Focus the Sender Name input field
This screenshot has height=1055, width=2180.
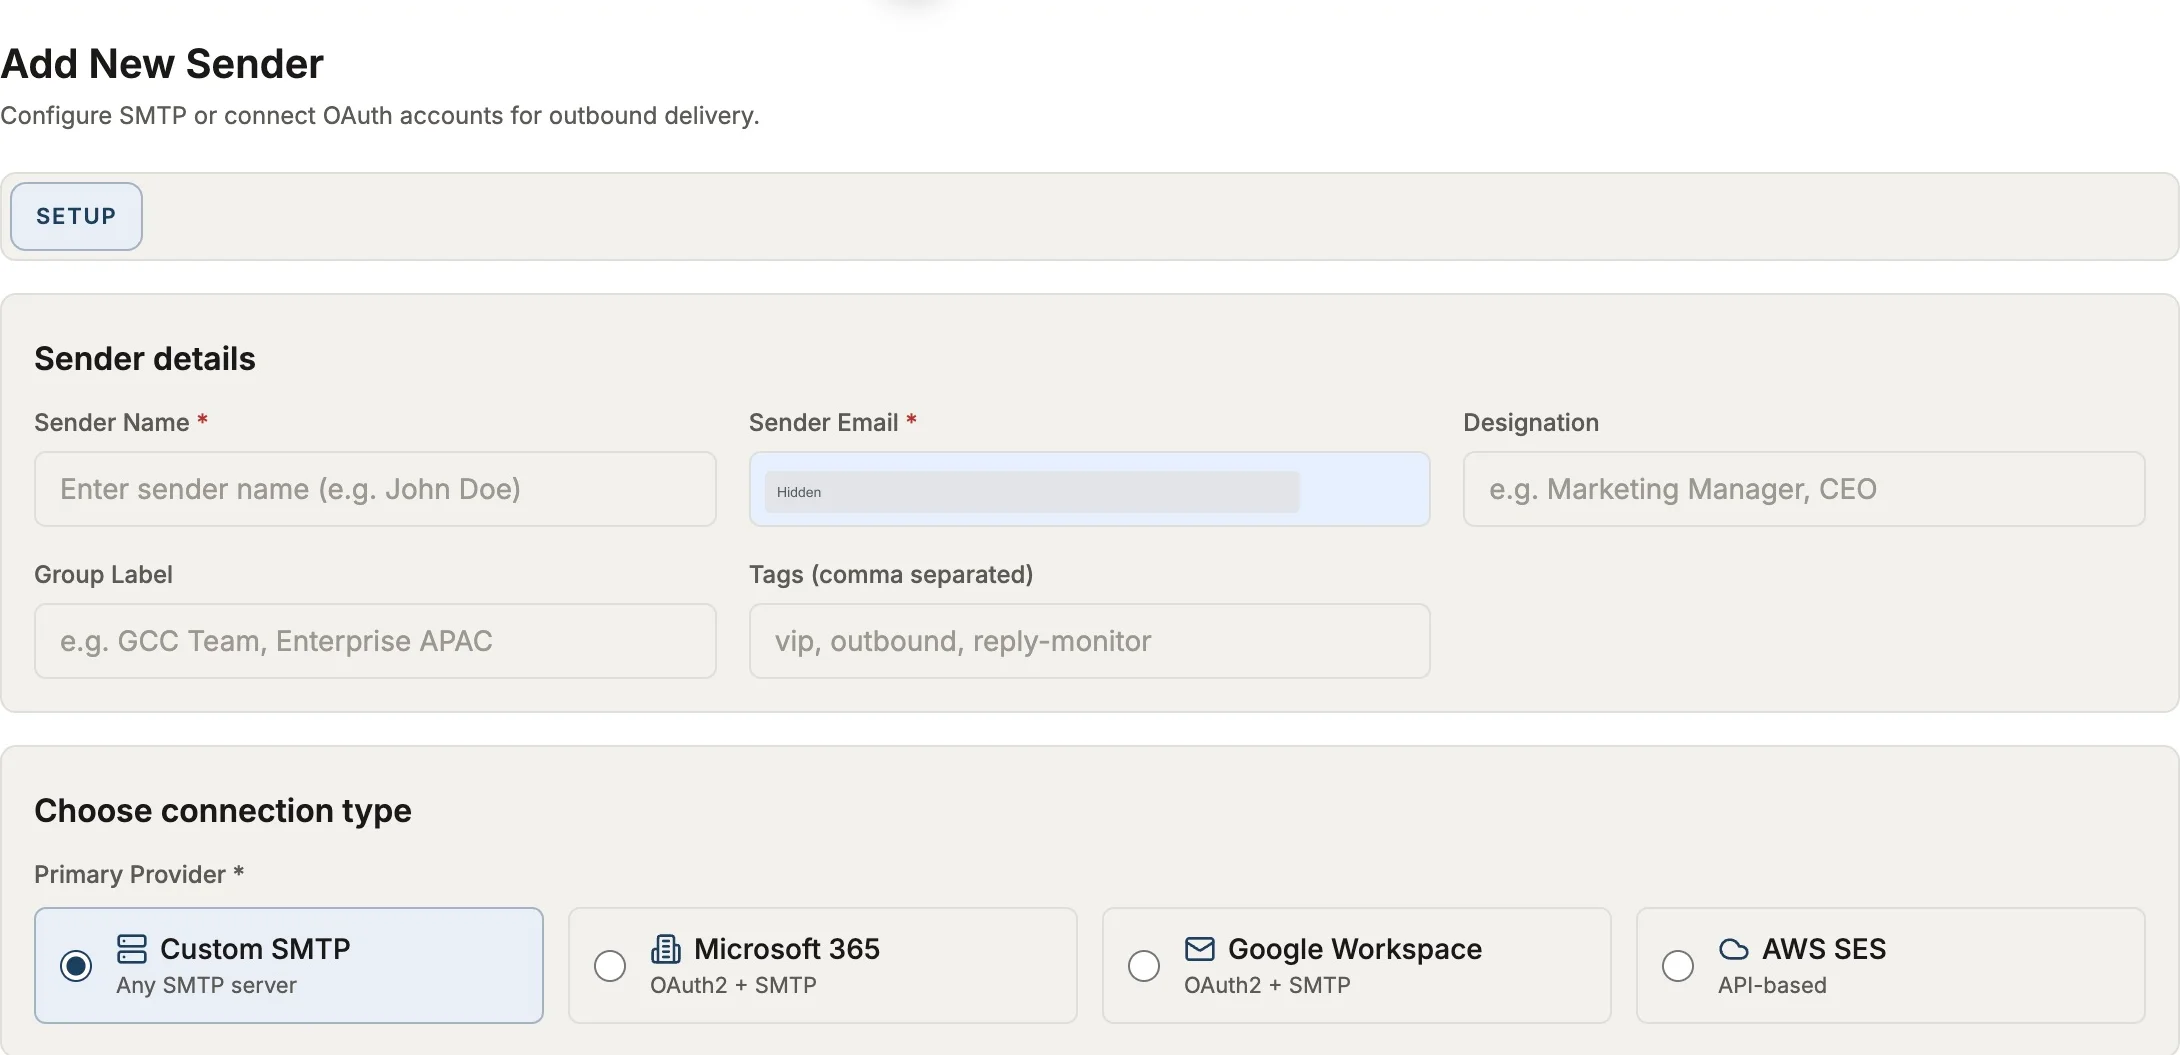tap(375, 489)
